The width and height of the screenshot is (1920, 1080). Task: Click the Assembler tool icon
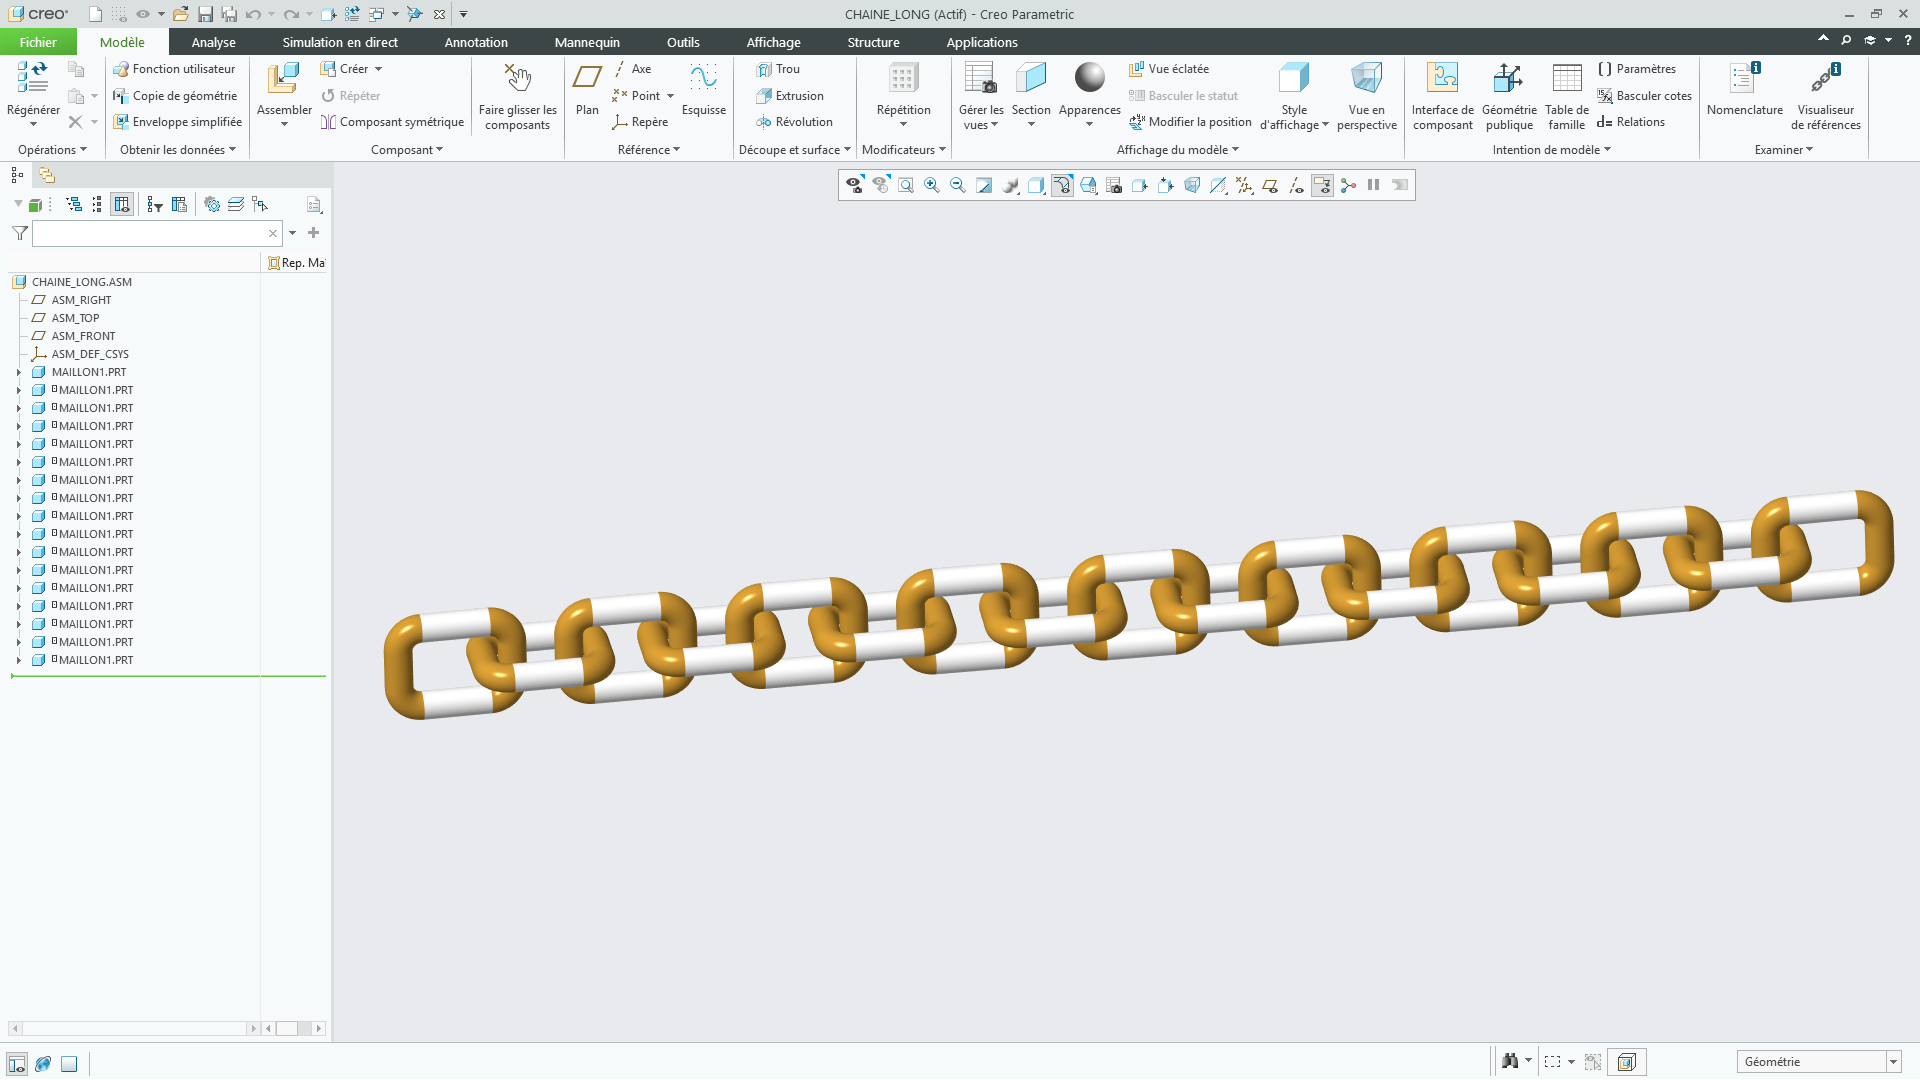[x=284, y=79]
